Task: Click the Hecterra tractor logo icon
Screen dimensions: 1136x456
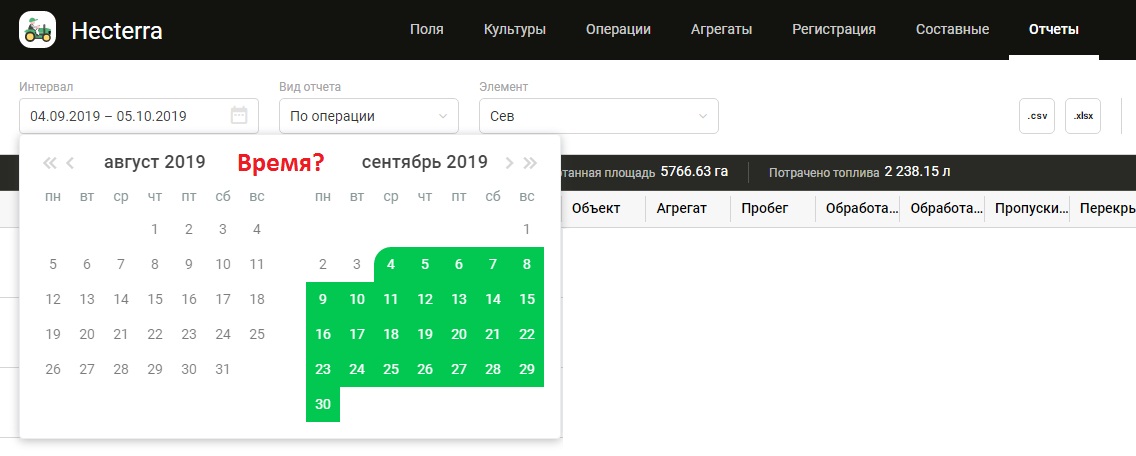Action: (38, 30)
